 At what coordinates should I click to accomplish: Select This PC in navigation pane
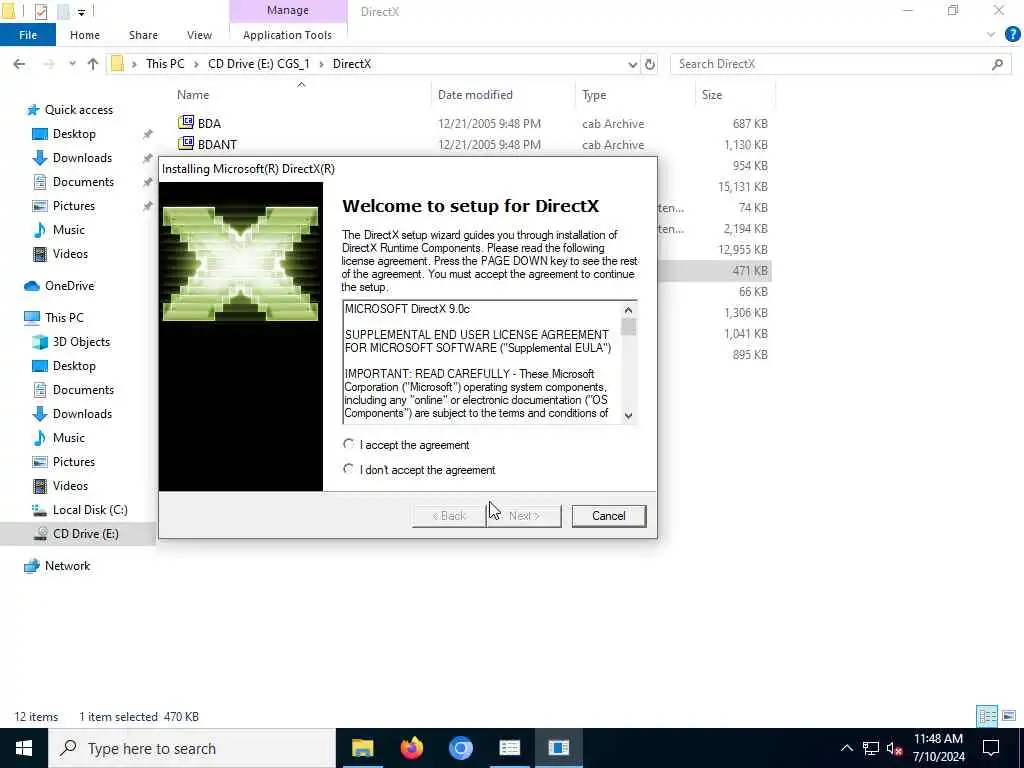point(64,318)
